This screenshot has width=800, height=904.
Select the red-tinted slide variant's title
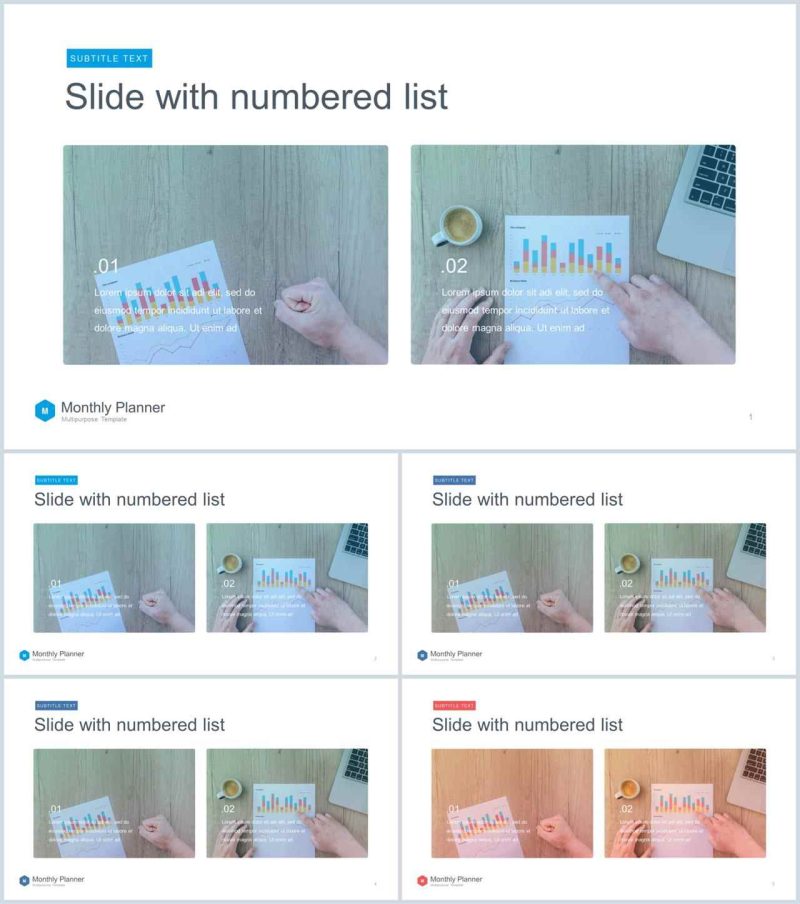coord(527,725)
